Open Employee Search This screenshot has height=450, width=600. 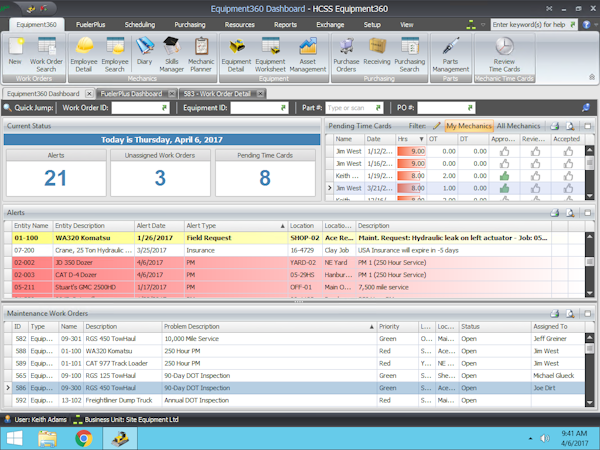[115, 55]
